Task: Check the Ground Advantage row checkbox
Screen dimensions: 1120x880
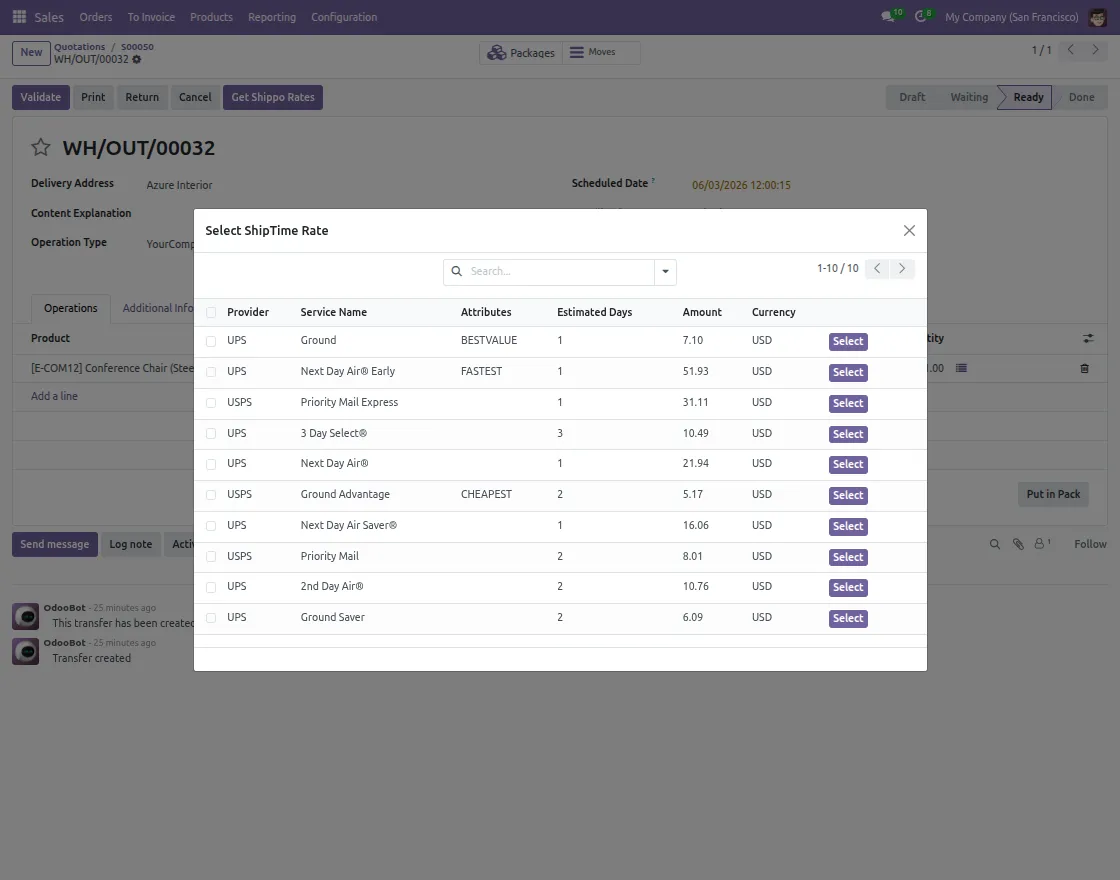Action: point(211,495)
